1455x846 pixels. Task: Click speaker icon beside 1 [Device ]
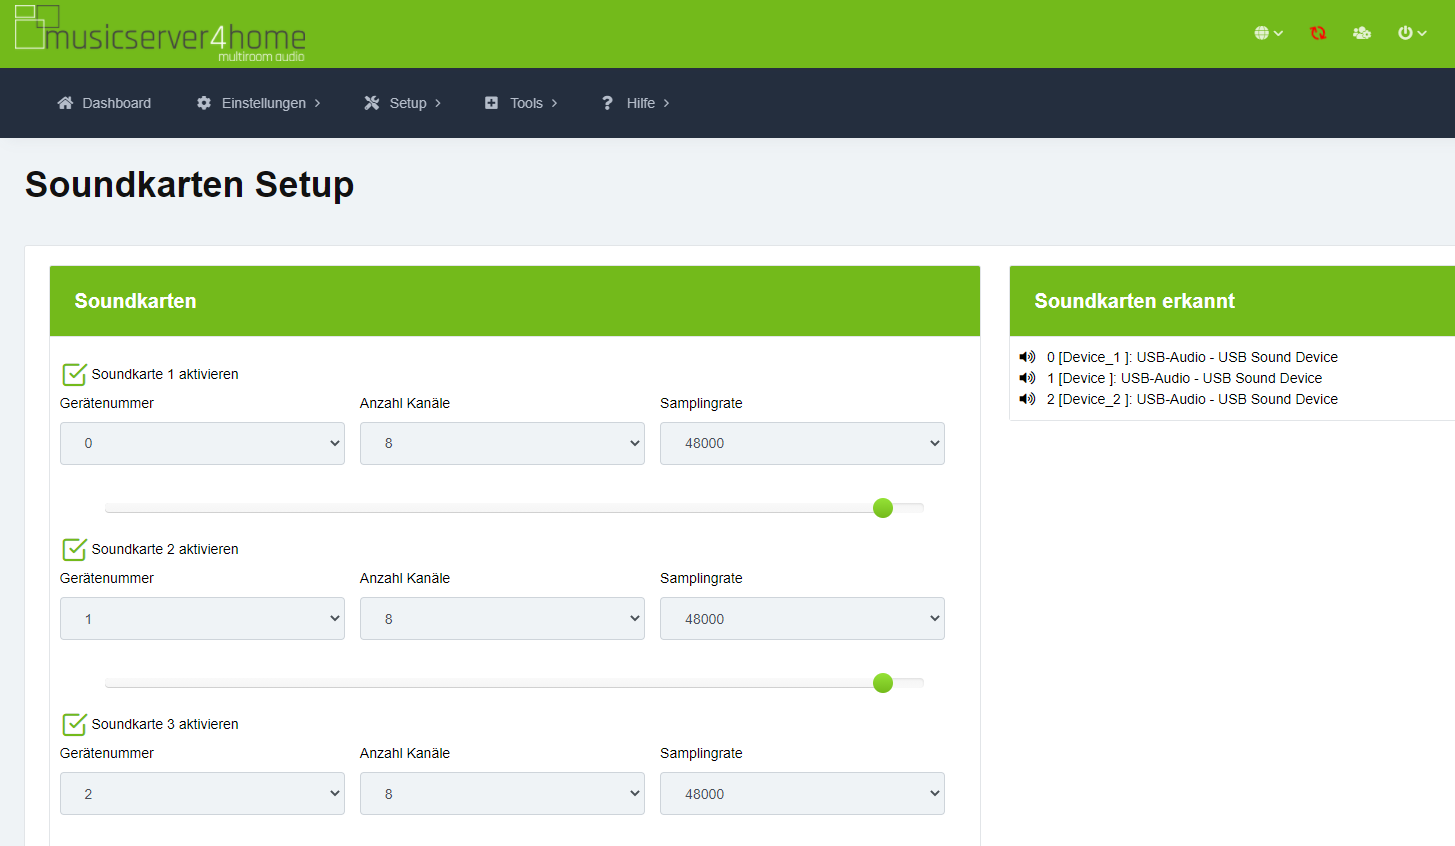[x=1027, y=378]
